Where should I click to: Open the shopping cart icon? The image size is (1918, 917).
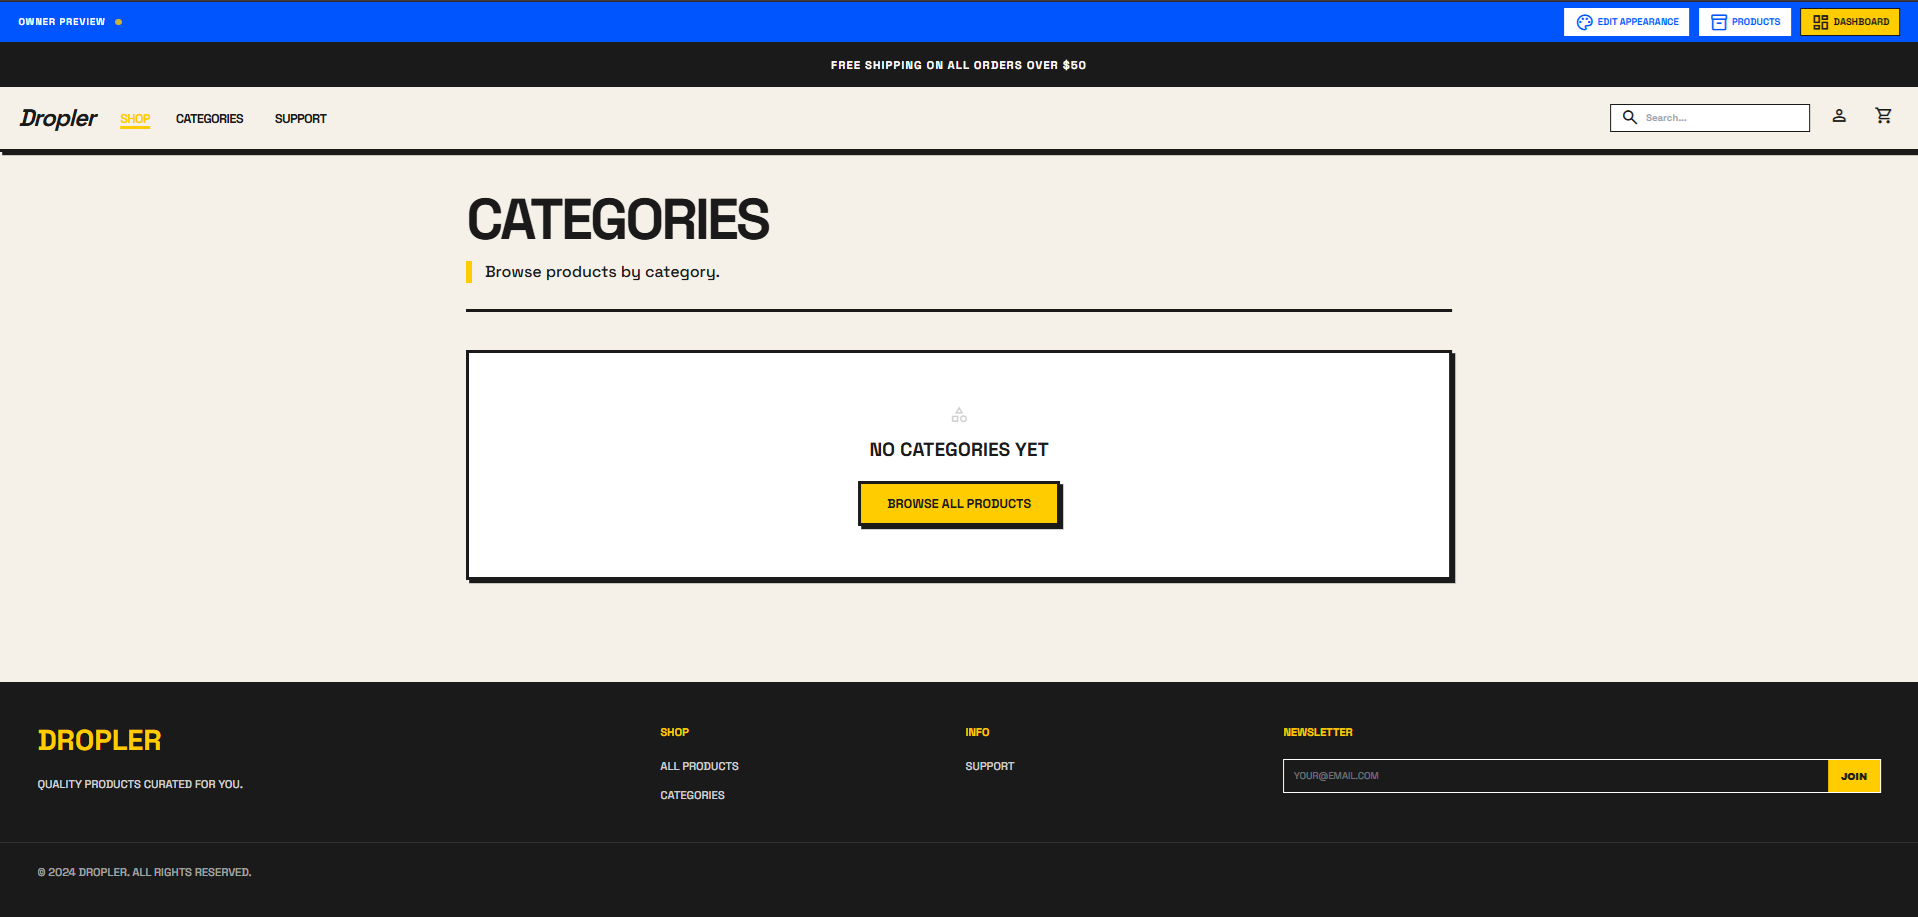click(1884, 116)
